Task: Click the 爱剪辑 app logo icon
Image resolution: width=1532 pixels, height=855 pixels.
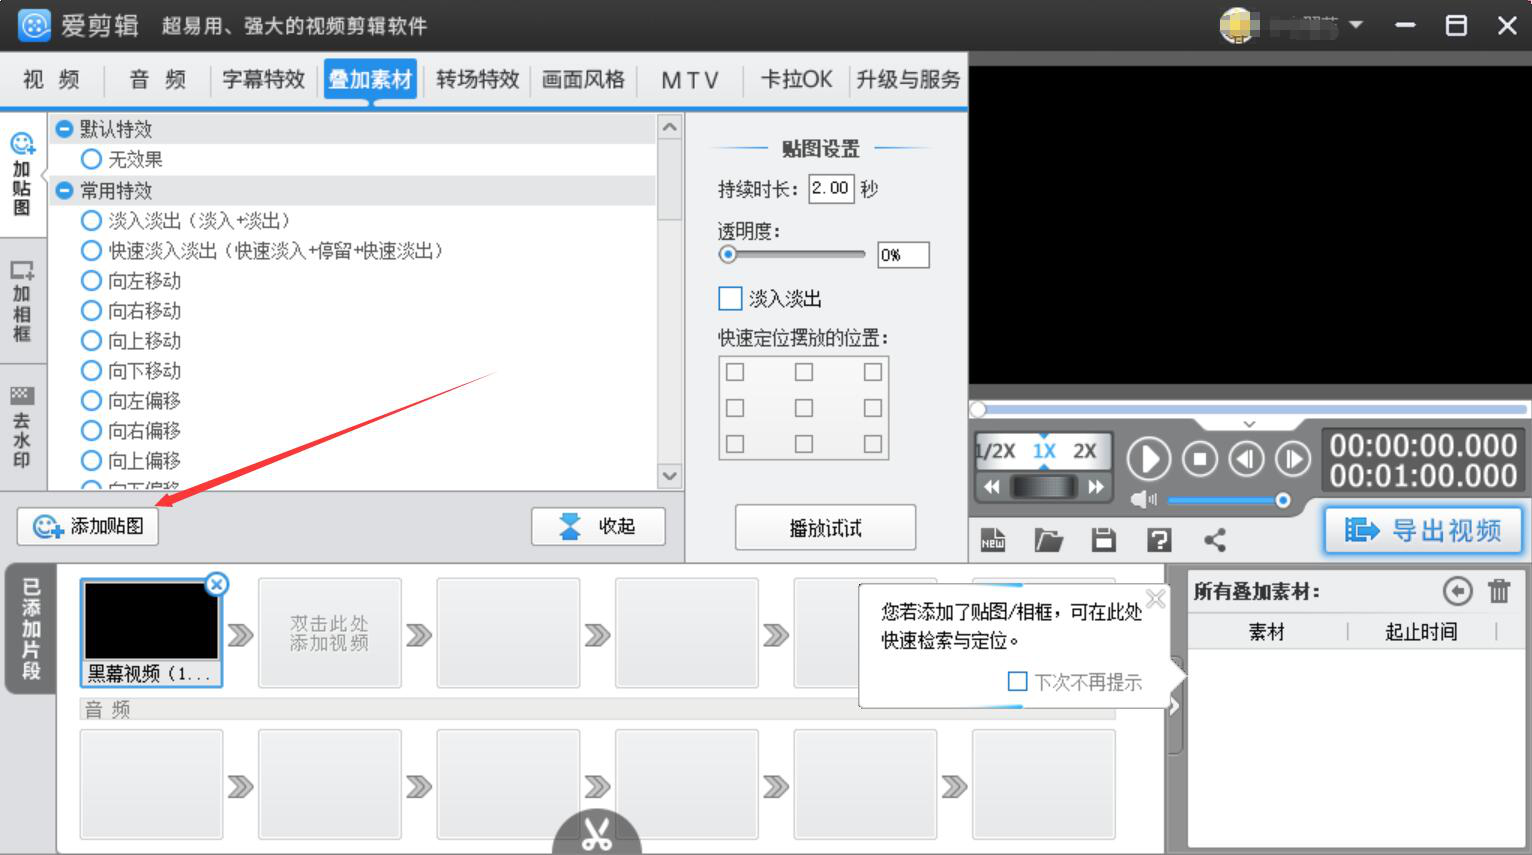Action: (34, 25)
